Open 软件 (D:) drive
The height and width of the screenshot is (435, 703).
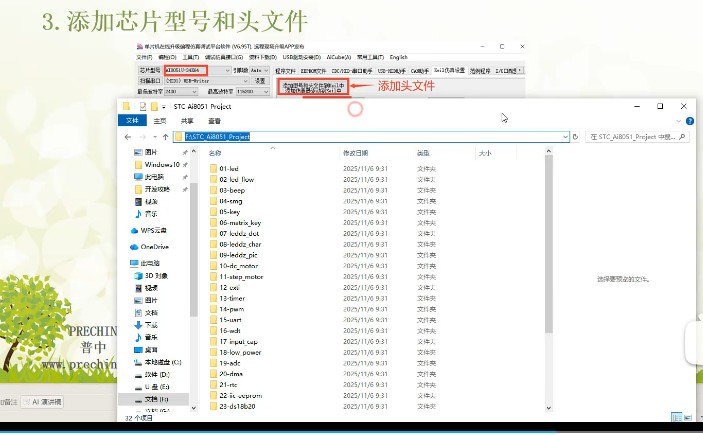pyautogui.click(x=151, y=374)
